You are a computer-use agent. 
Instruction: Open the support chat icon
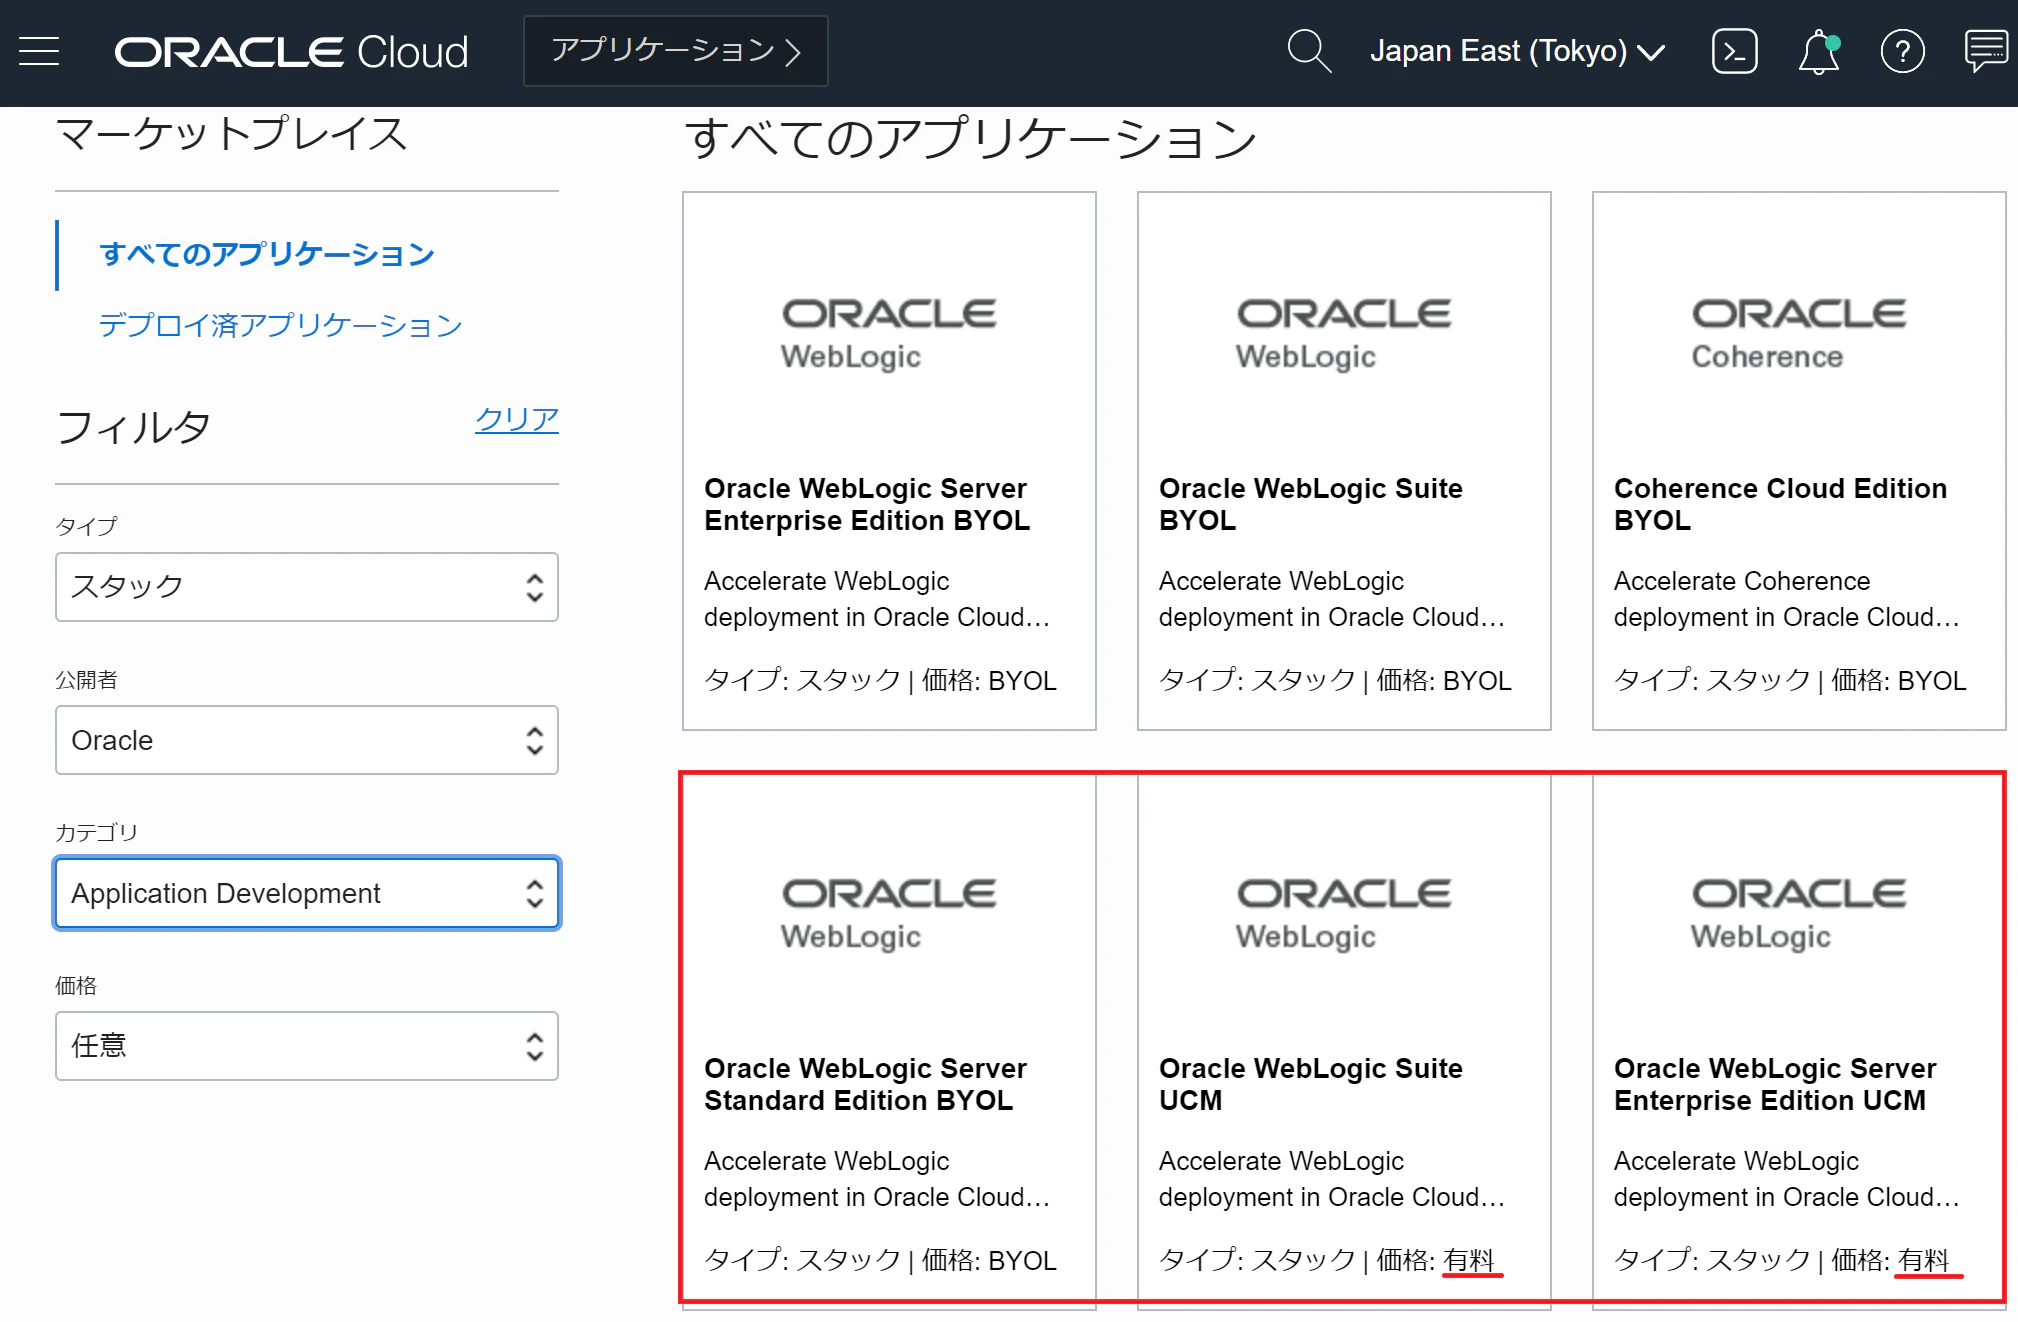pyautogui.click(x=1986, y=51)
